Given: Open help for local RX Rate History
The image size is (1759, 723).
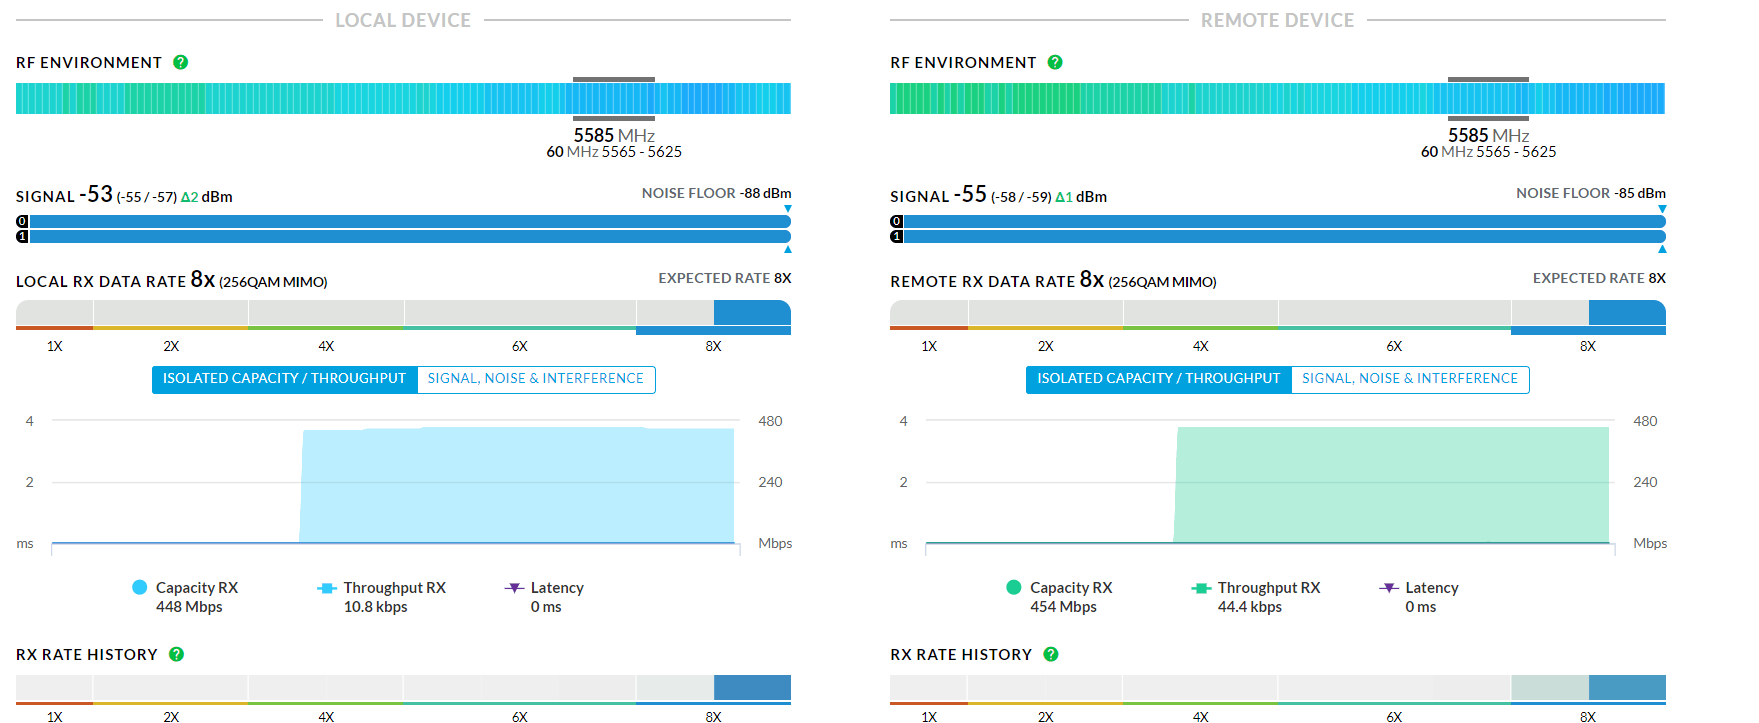Looking at the screenshot, I should 177,654.
